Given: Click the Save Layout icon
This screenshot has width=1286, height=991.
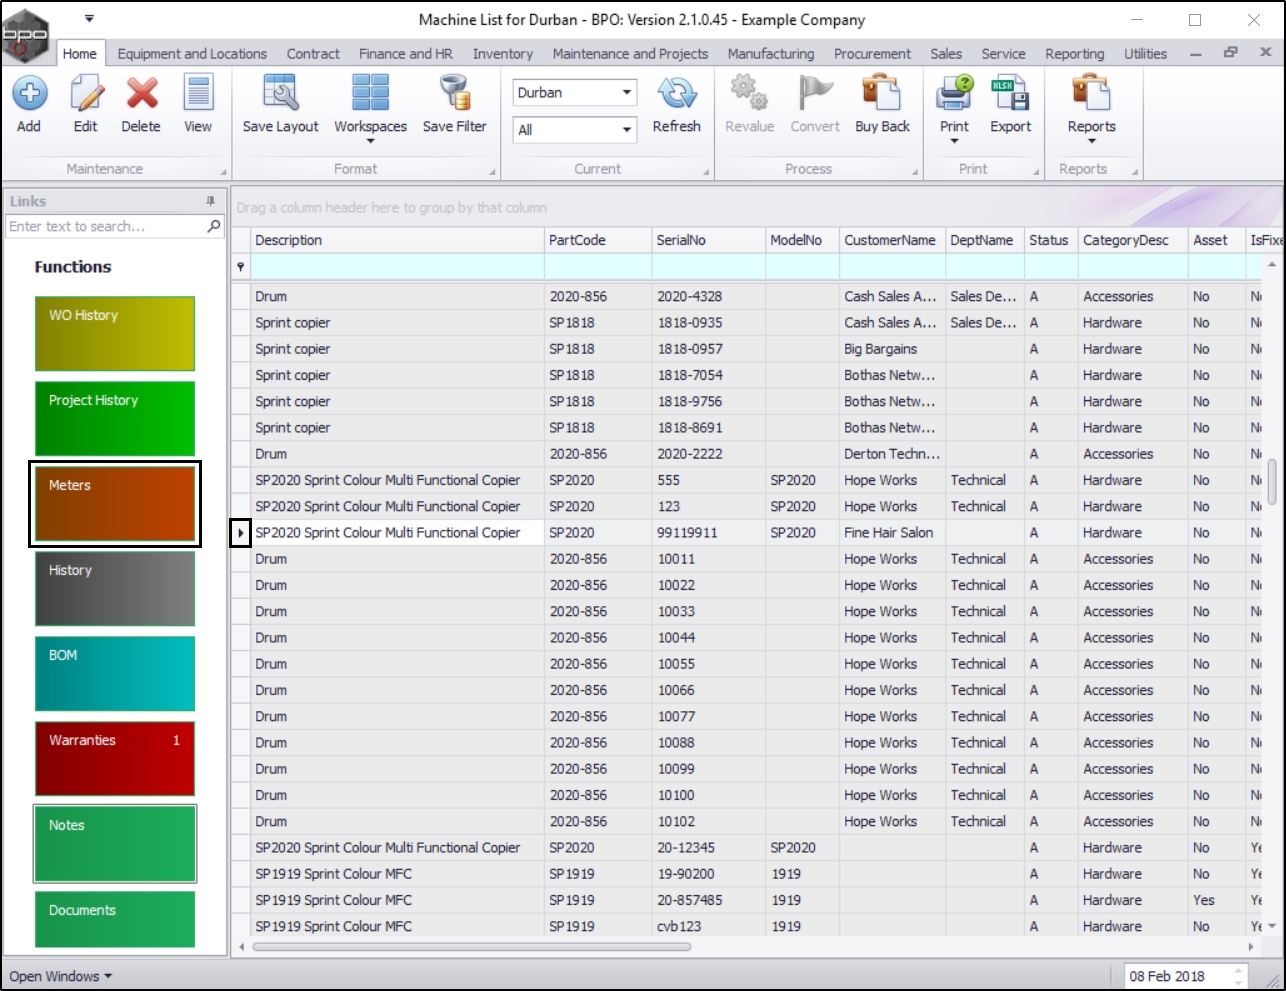Looking at the screenshot, I should coord(280,95).
